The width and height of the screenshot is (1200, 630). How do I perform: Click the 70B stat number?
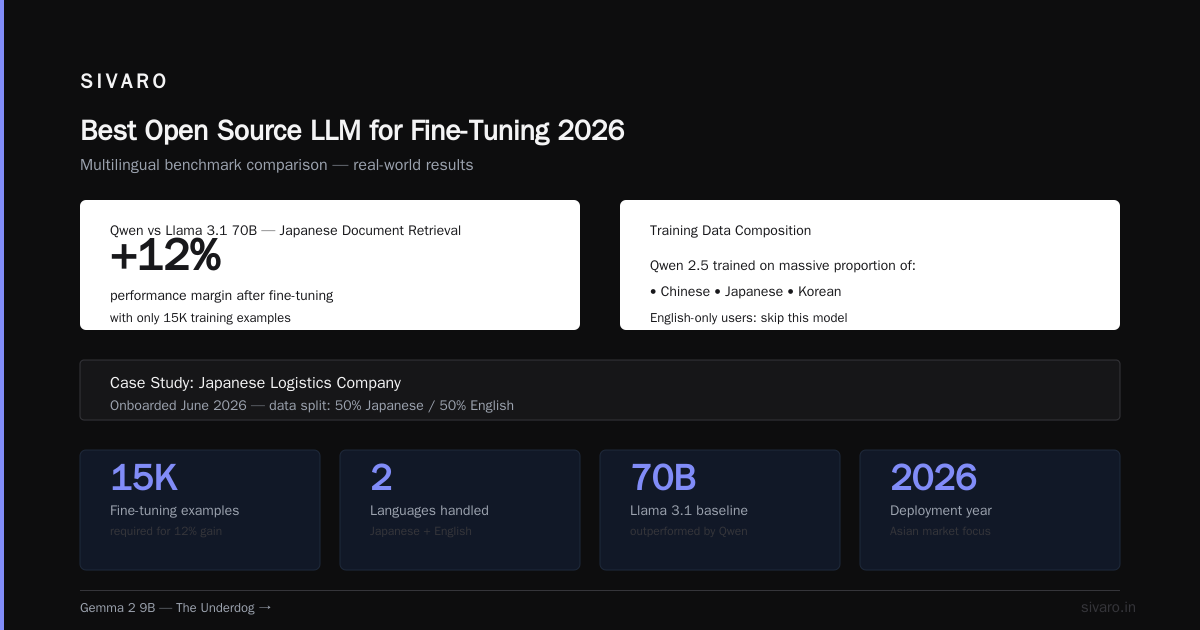(663, 478)
